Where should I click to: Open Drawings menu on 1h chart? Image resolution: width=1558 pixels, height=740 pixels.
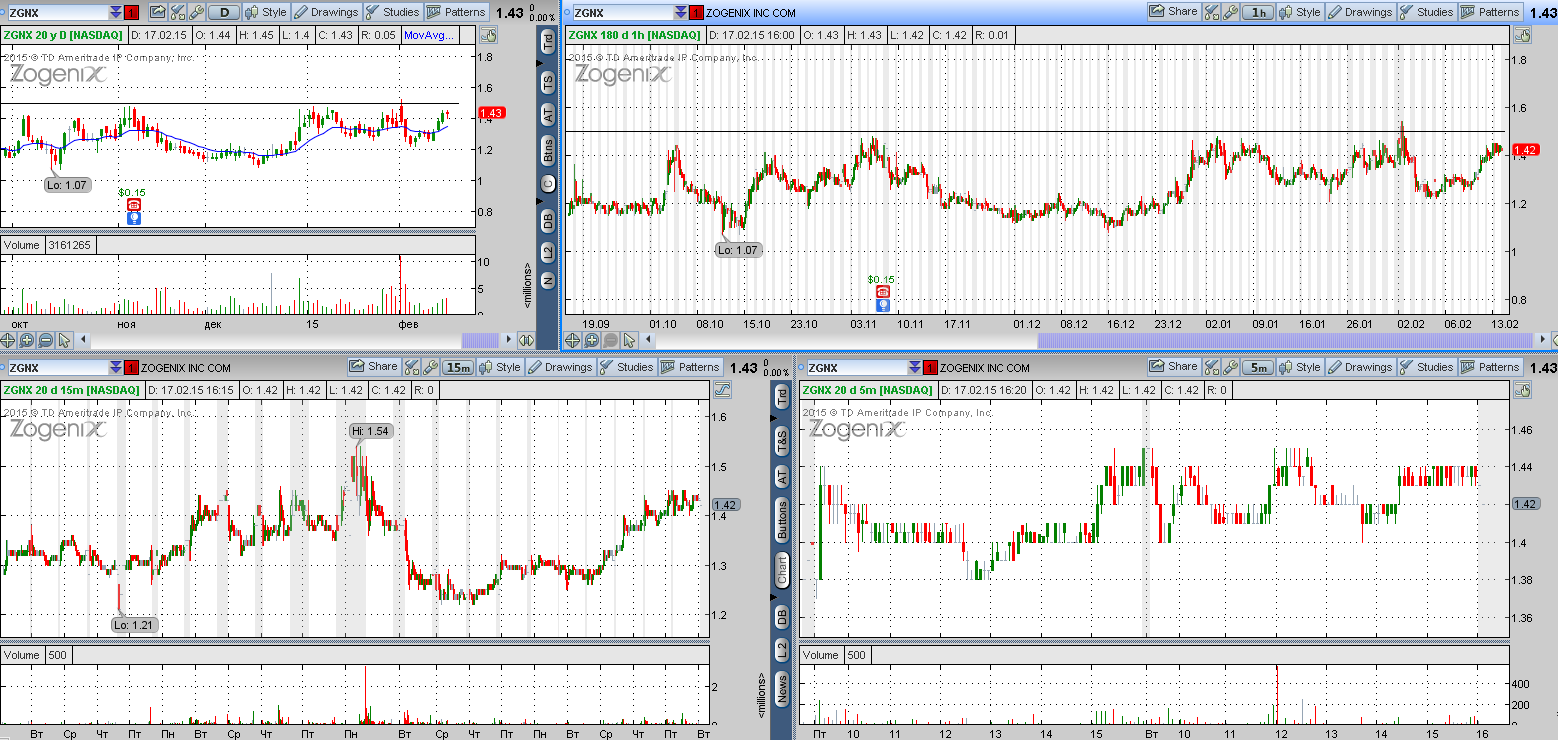click(1360, 12)
